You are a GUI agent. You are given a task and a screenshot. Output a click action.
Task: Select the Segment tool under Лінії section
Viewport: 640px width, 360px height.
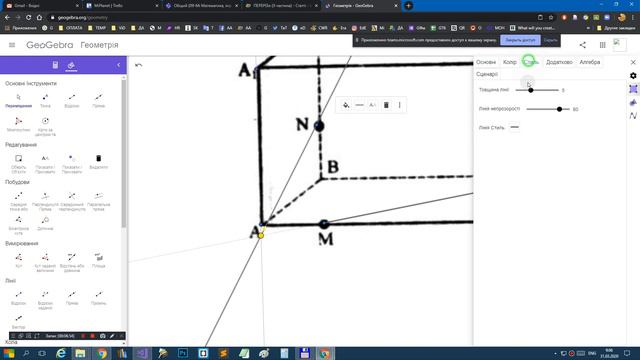(18, 298)
